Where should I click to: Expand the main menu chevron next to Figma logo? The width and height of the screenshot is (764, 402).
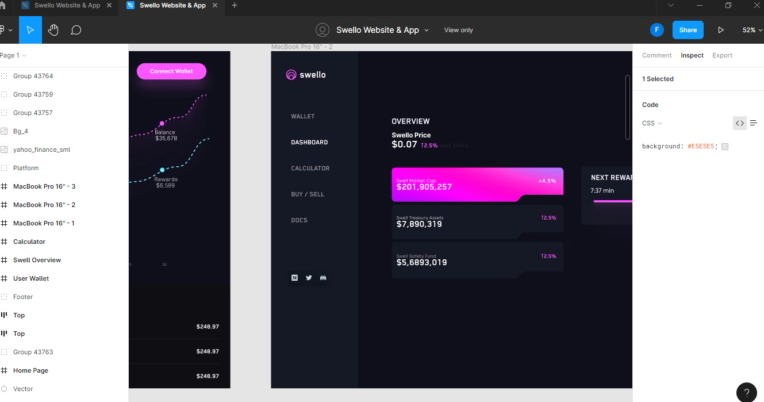pyautogui.click(x=10, y=30)
